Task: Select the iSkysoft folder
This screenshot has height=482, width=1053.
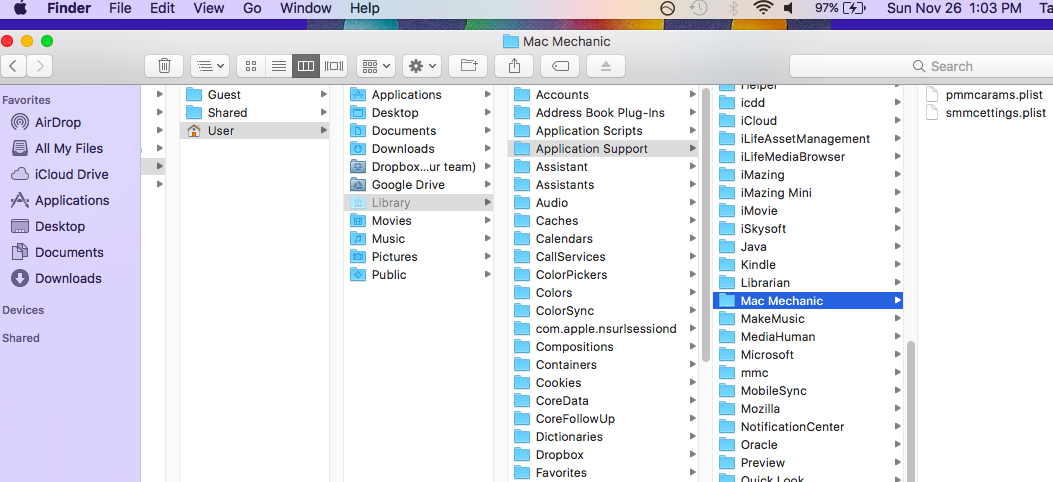Action: click(x=808, y=229)
